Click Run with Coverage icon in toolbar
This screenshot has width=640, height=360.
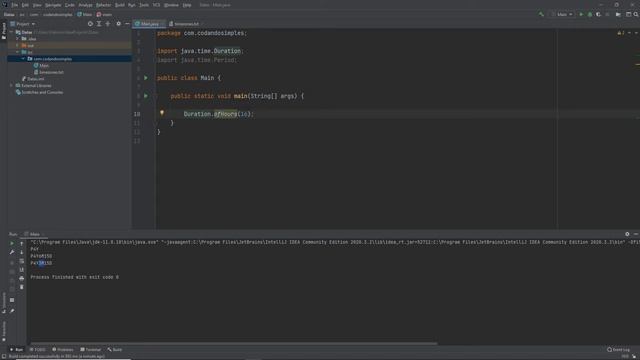click(598, 14)
